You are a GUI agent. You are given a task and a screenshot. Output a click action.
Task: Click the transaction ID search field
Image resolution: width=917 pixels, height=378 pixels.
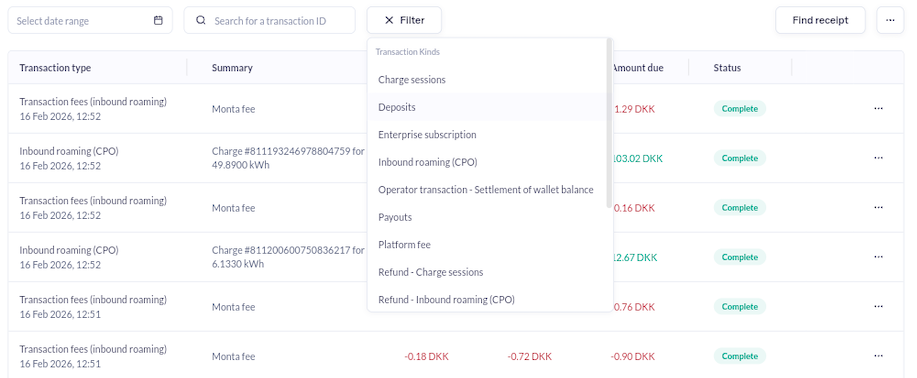[x=270, y=20]
